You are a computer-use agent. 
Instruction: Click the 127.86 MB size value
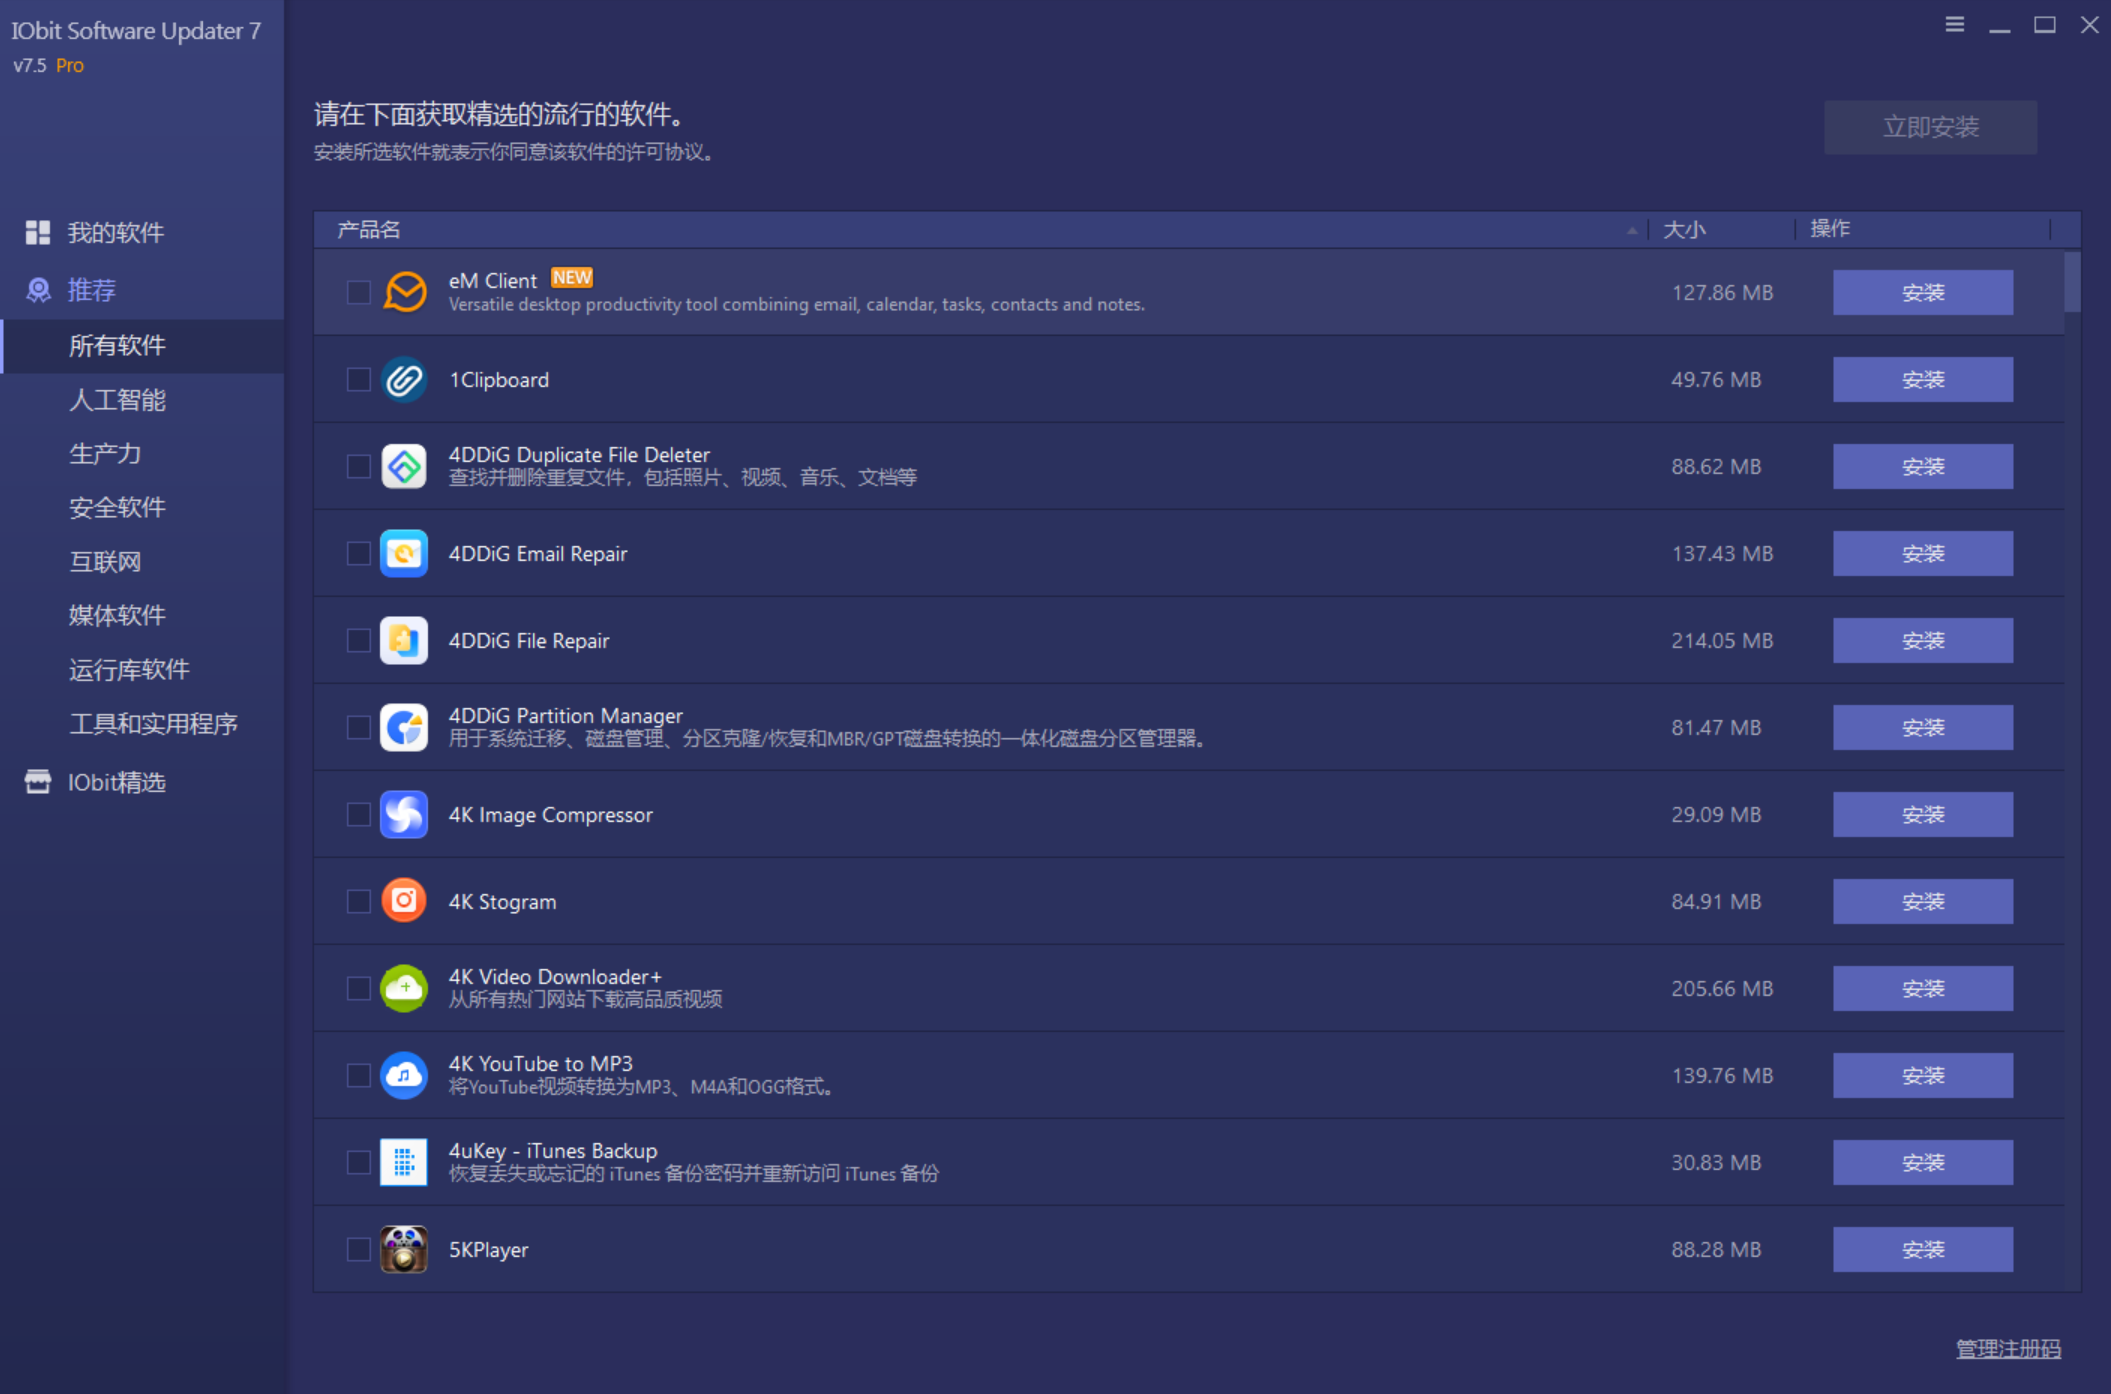(x=1722, y=293)
